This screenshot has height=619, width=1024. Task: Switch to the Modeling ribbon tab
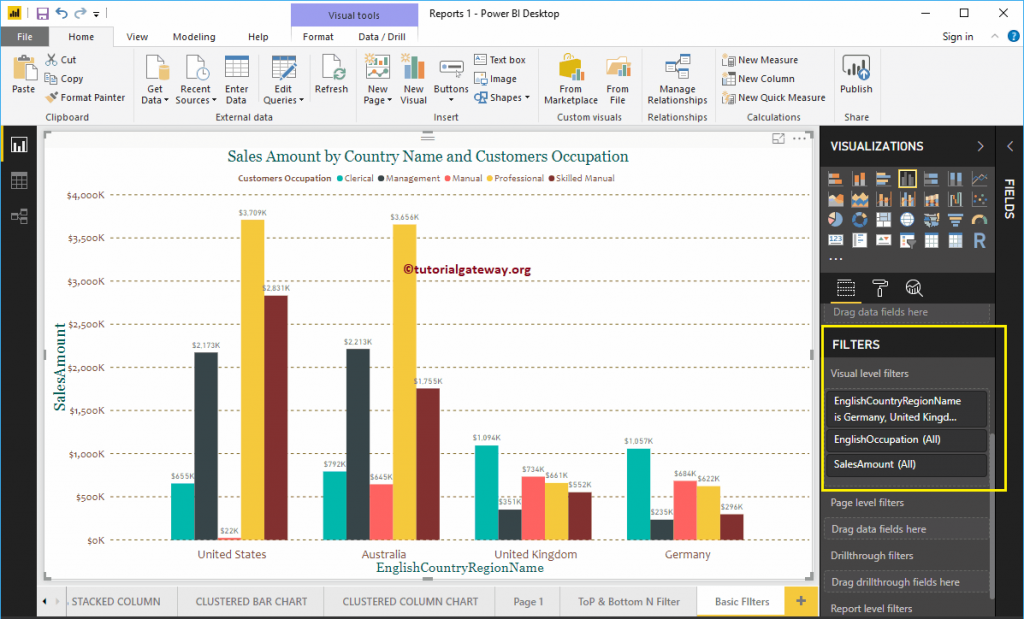(x=194, y=36)
